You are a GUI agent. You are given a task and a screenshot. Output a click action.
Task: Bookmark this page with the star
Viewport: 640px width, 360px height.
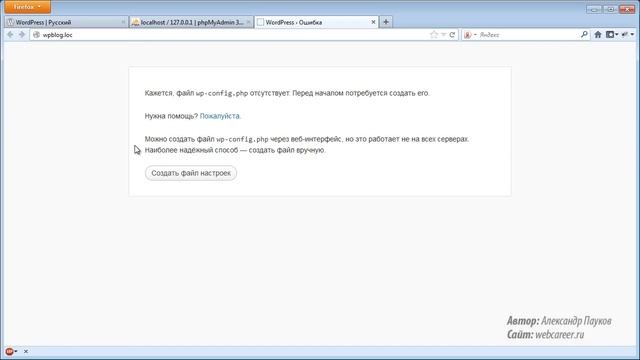click(434, 35)
